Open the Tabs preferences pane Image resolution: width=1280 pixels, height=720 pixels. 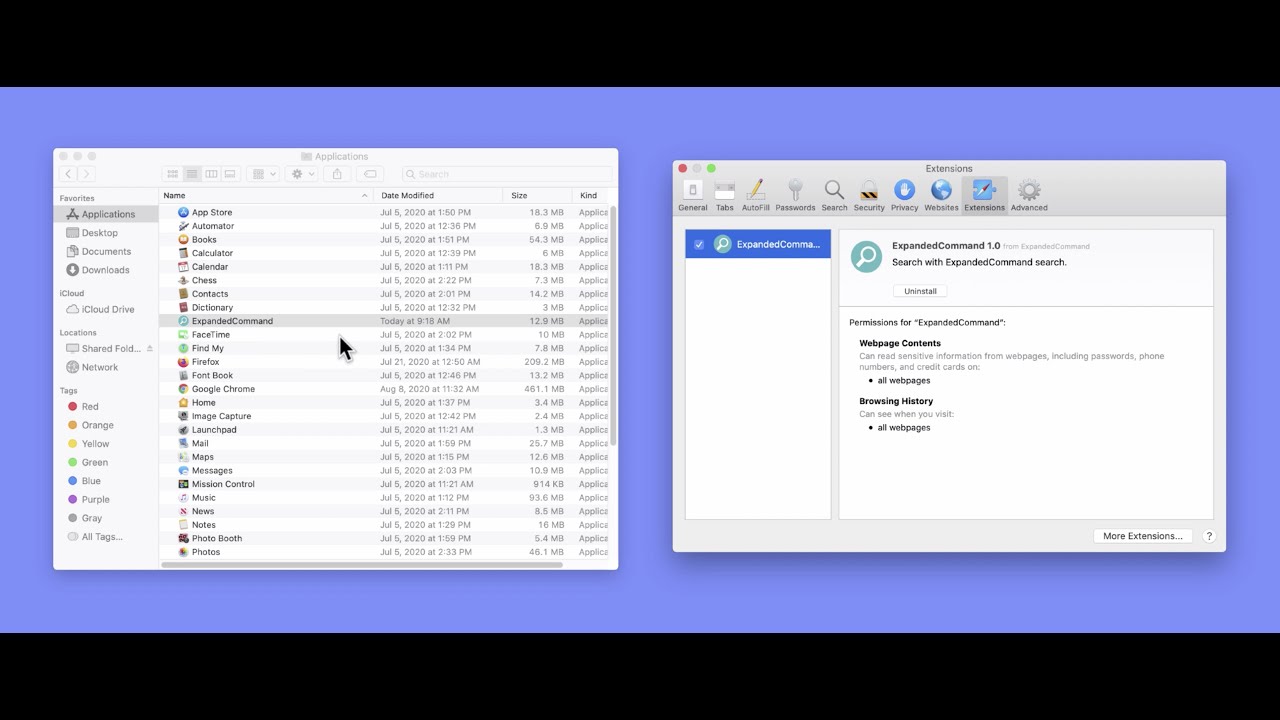pos(725,196)
